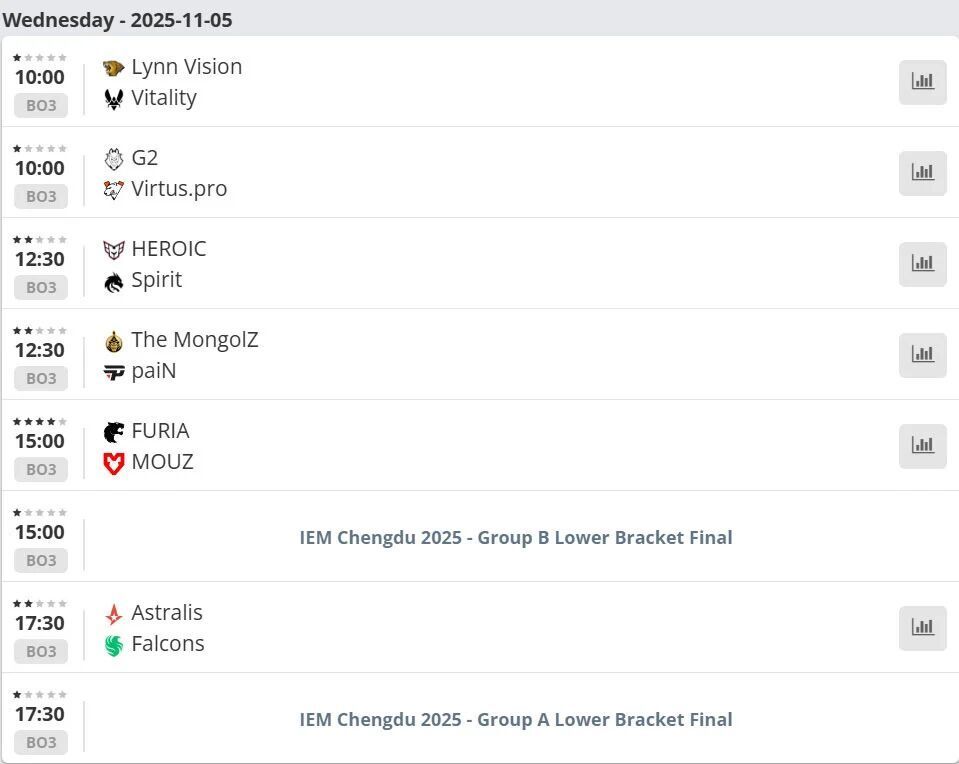The image size is (959, 764).
Task: Click the MOUZ team logo
Action: coord(114,463)
